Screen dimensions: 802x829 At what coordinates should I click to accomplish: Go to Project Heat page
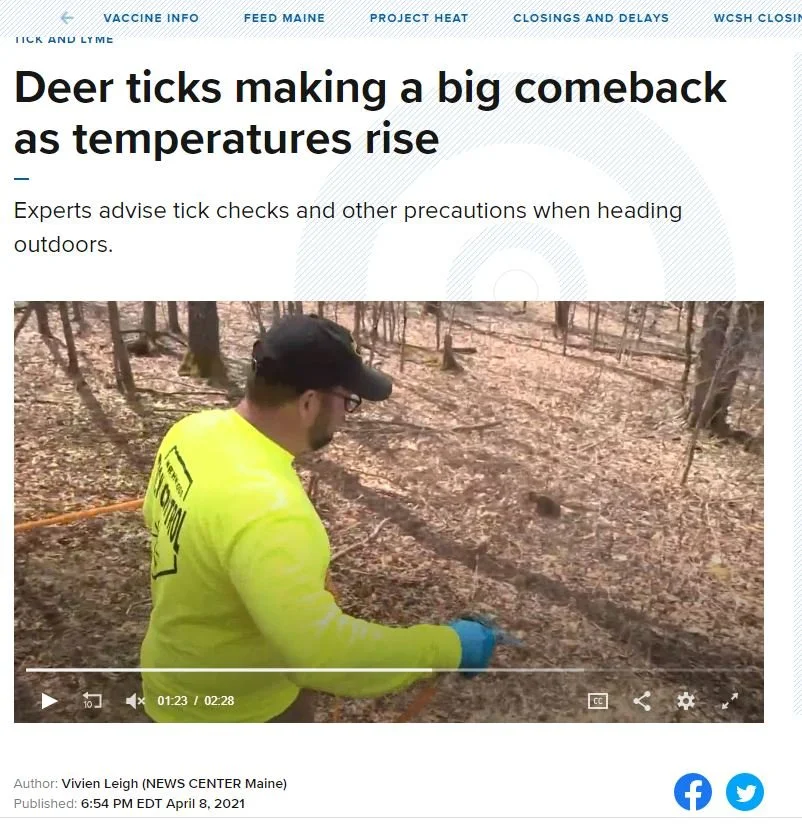(x=419, y=18)
